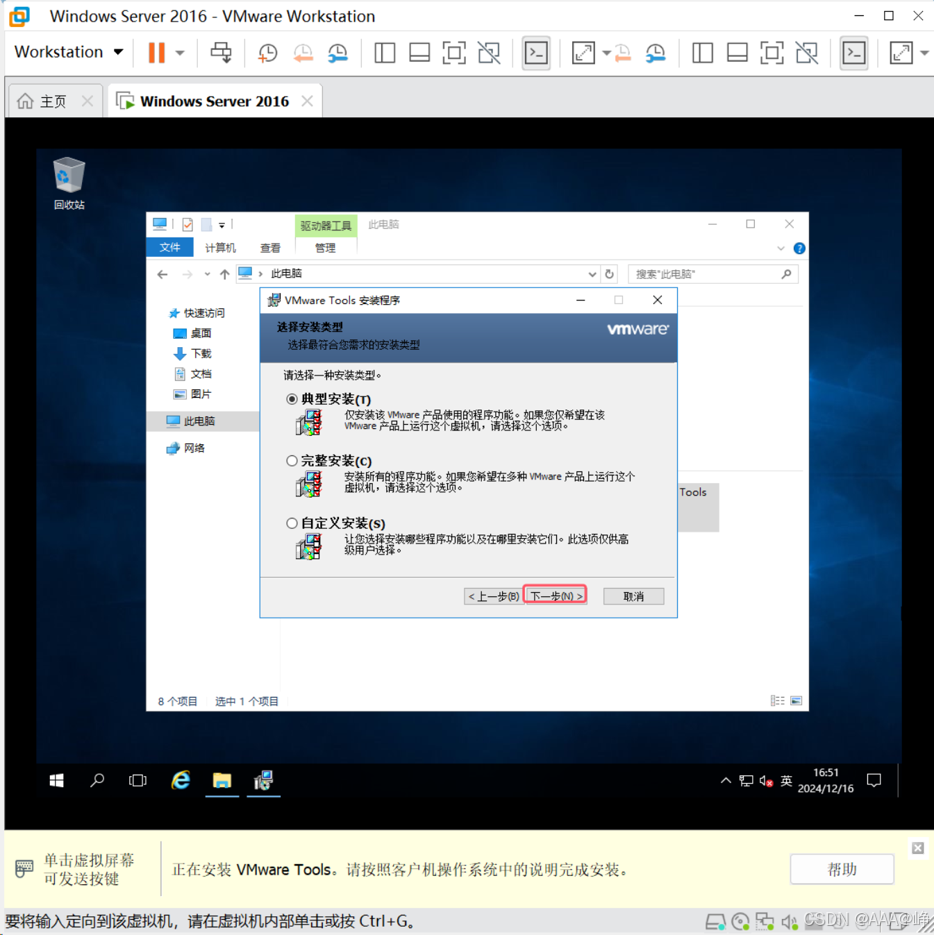Select the 回收站 Recycle Bin desktop icon

tap(69, 183)
